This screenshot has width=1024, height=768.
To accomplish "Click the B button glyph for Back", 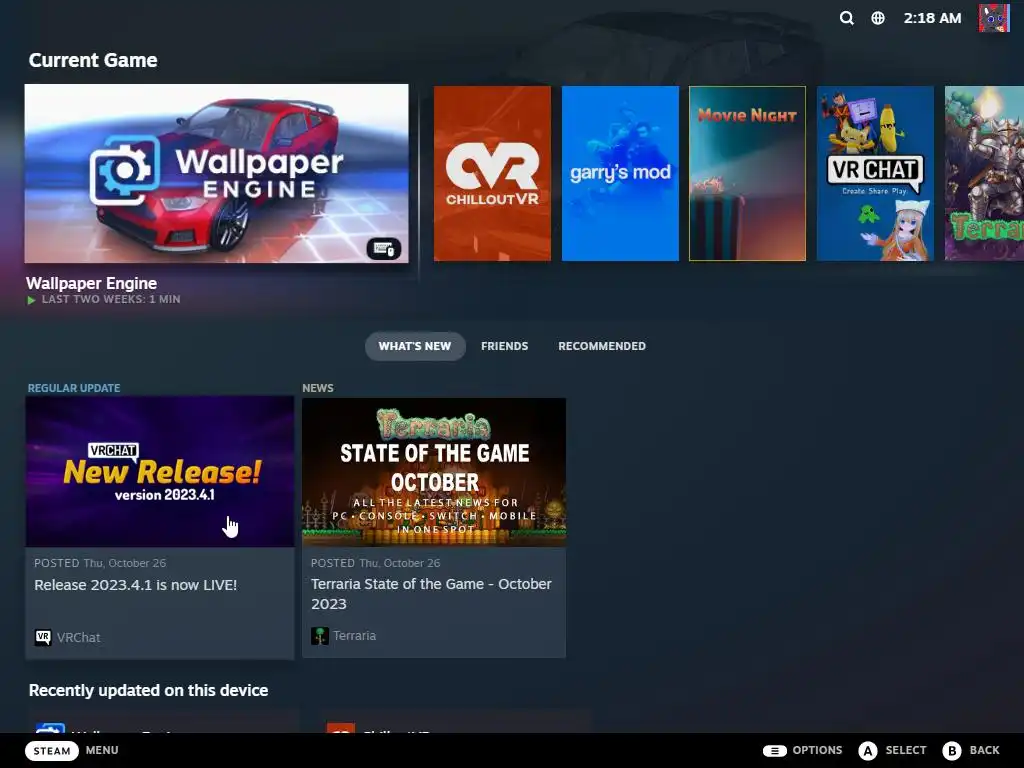I will [x=952, y=751].
